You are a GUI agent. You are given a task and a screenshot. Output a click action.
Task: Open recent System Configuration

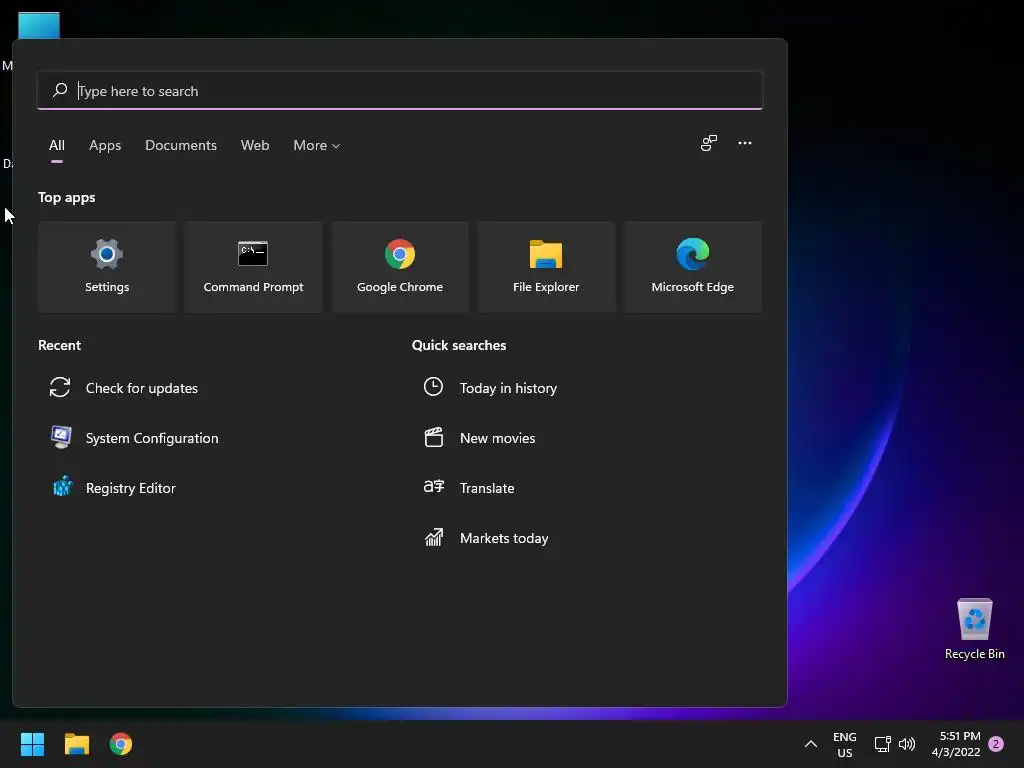point(152,438)
